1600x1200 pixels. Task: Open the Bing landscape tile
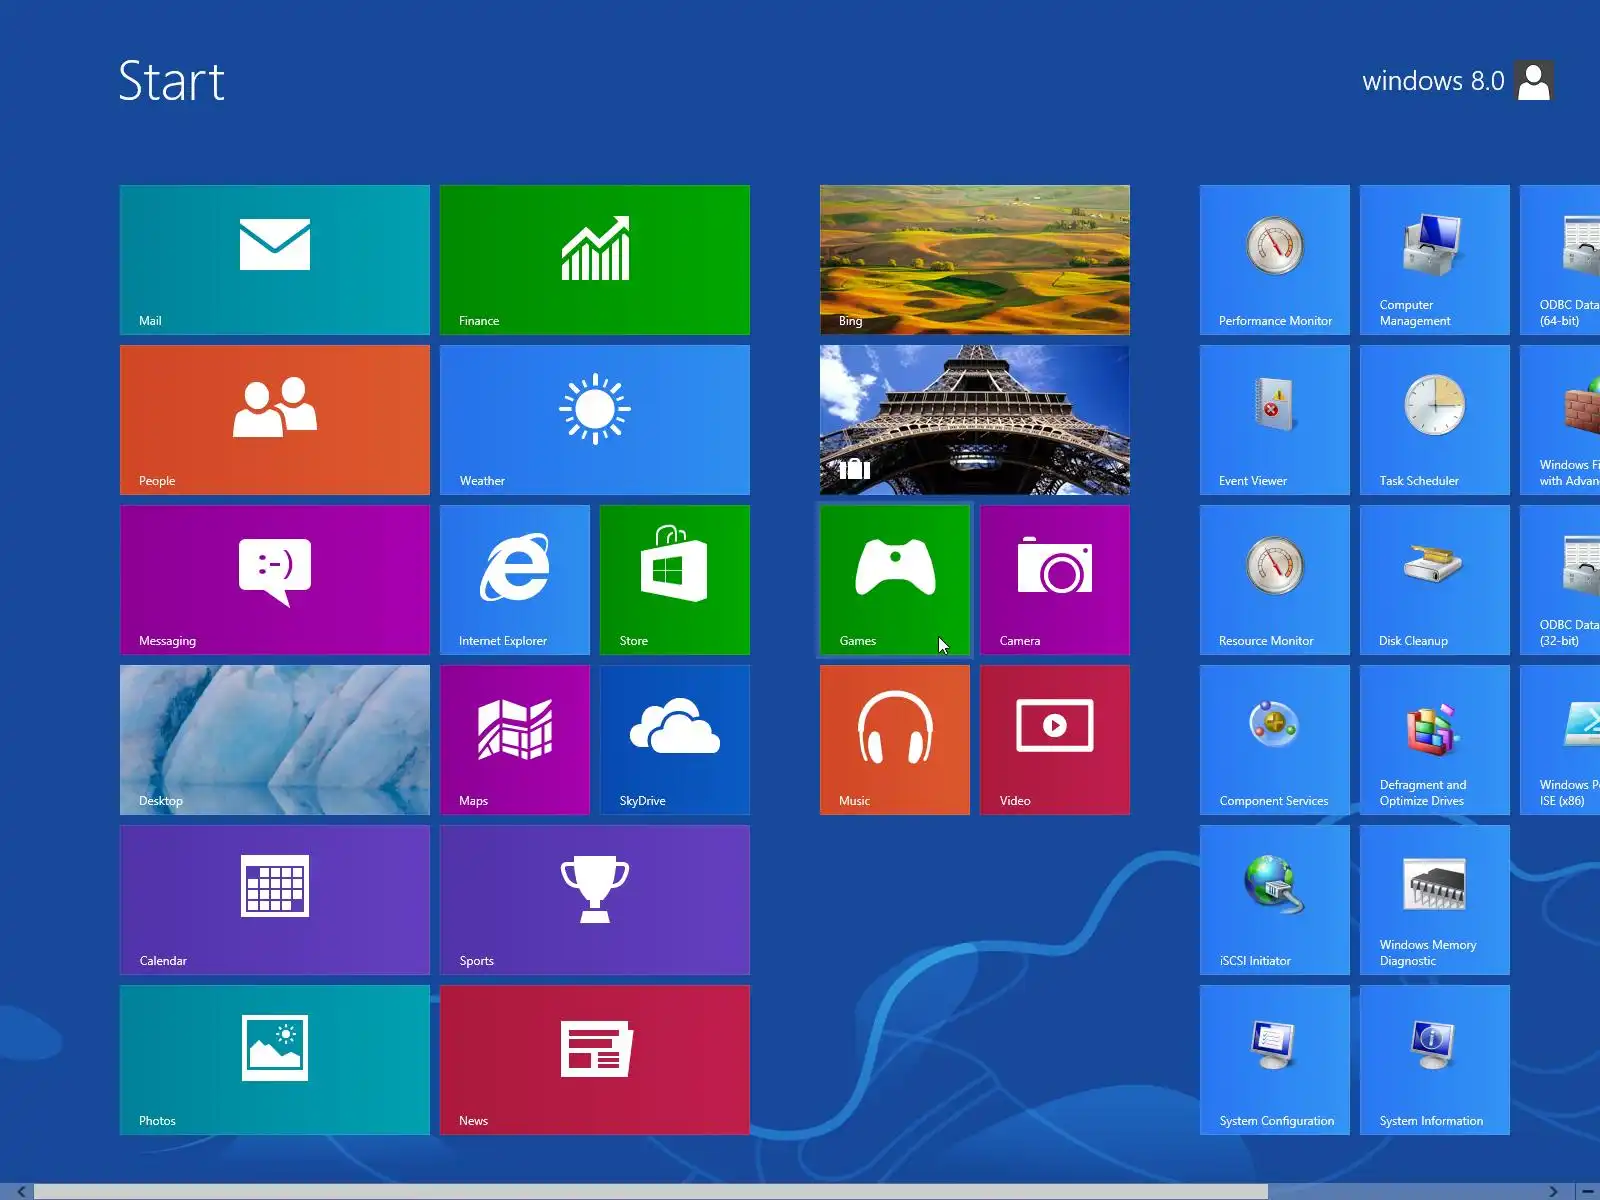coord(975,260)
